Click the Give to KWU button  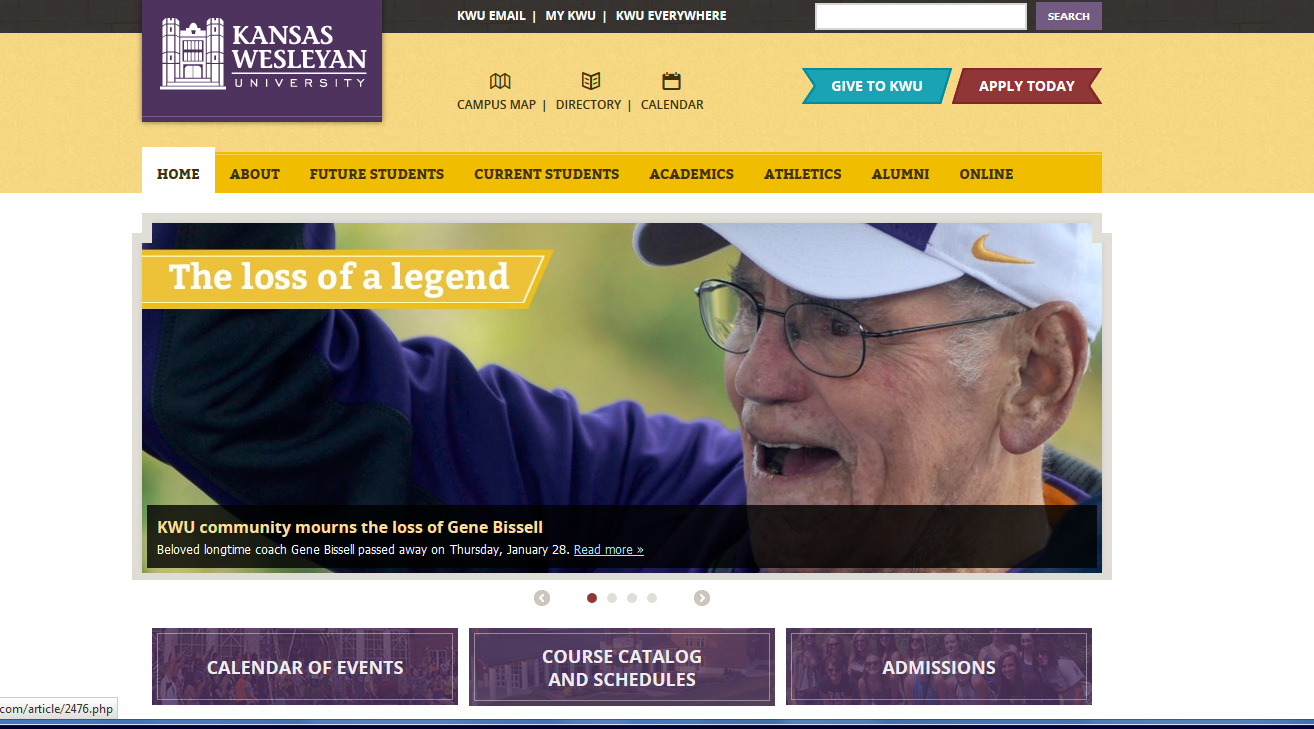(x=877, y=86)
